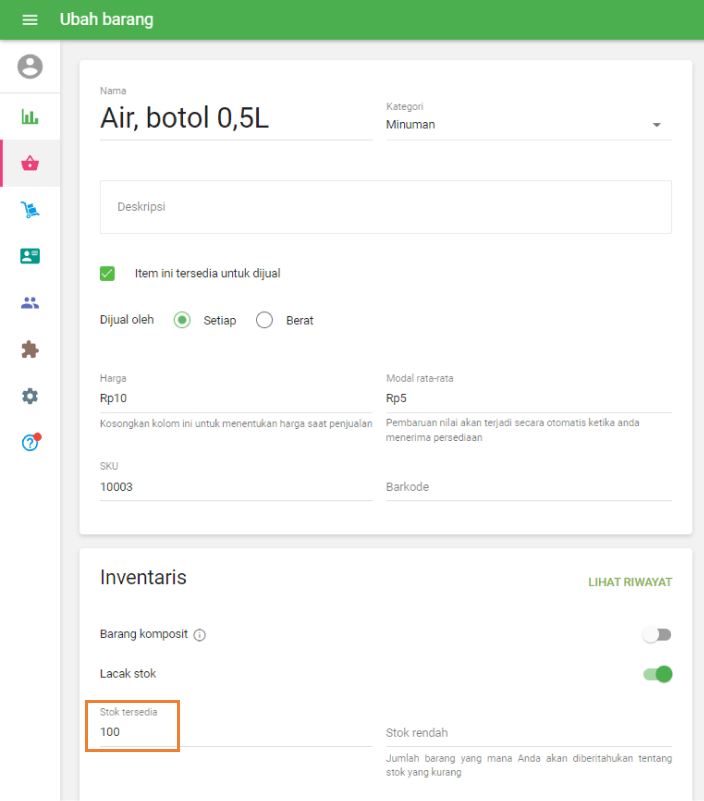Open the user account profile icon

pyautogui.click(x=30, y=67)
